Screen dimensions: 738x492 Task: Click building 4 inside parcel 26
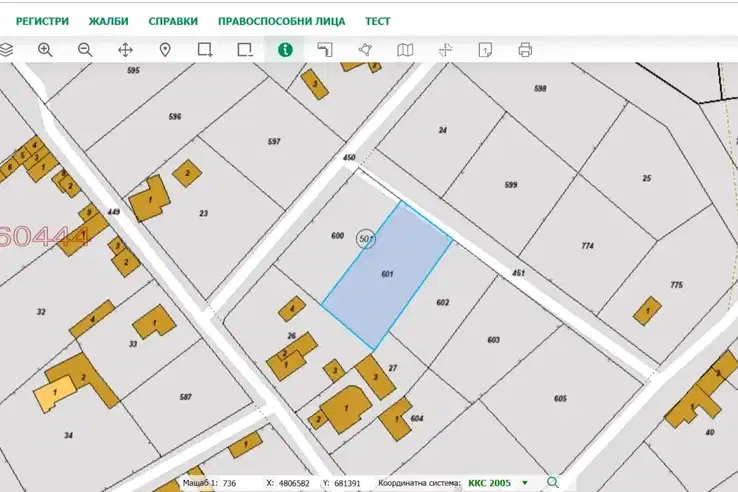[x=292, y=309]
